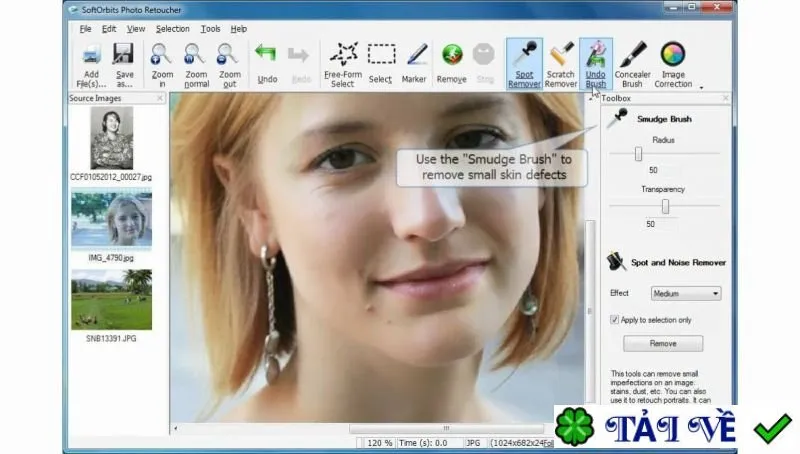Image resolution: width=800 pixels, height=454 pixels.
Task: Select the Zoom normal icon
Action: tap(195, 55)
